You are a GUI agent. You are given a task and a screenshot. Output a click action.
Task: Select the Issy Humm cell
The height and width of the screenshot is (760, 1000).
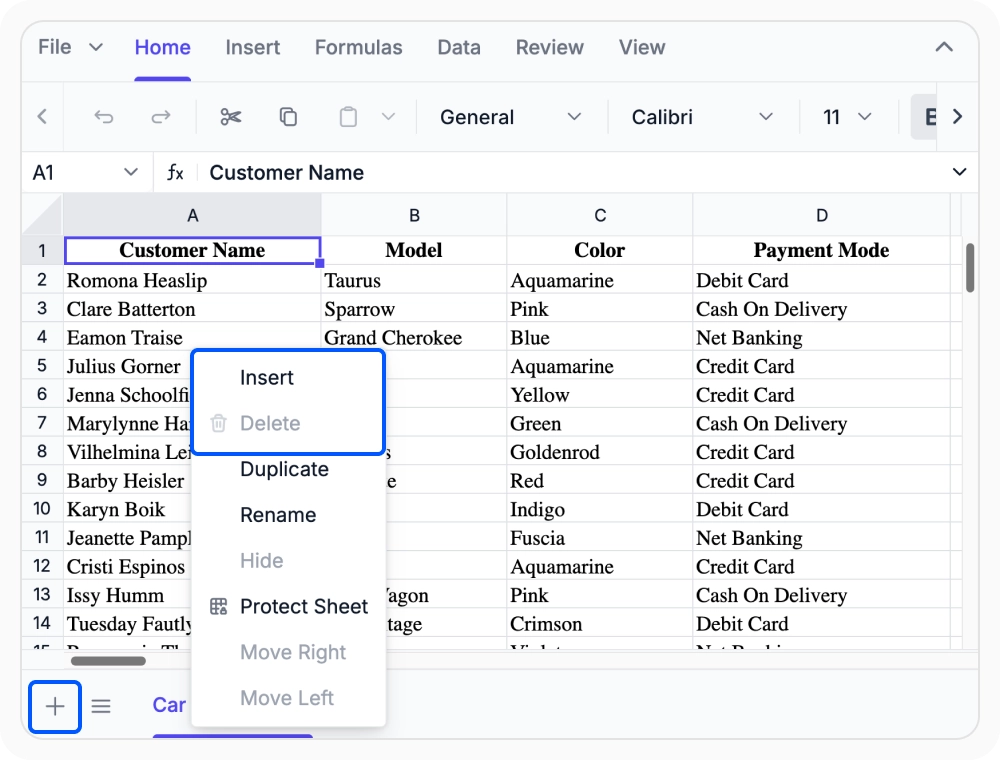(x=128, y=595)
